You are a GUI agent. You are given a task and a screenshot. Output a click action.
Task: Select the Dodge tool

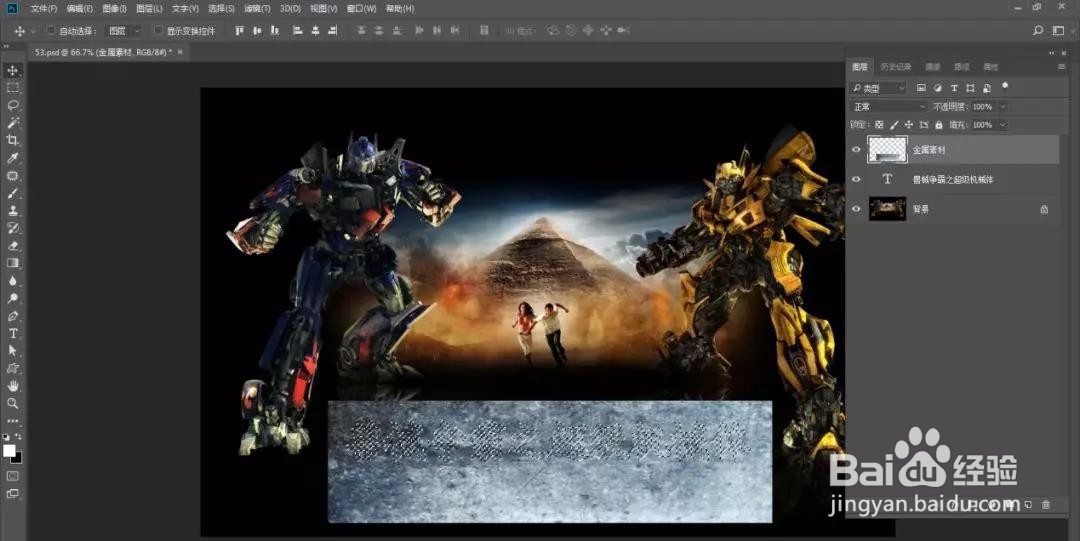tap(12, 298)
